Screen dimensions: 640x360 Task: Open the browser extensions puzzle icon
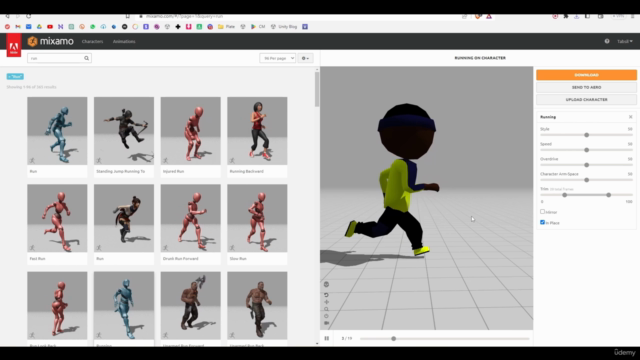coord(566,16)
